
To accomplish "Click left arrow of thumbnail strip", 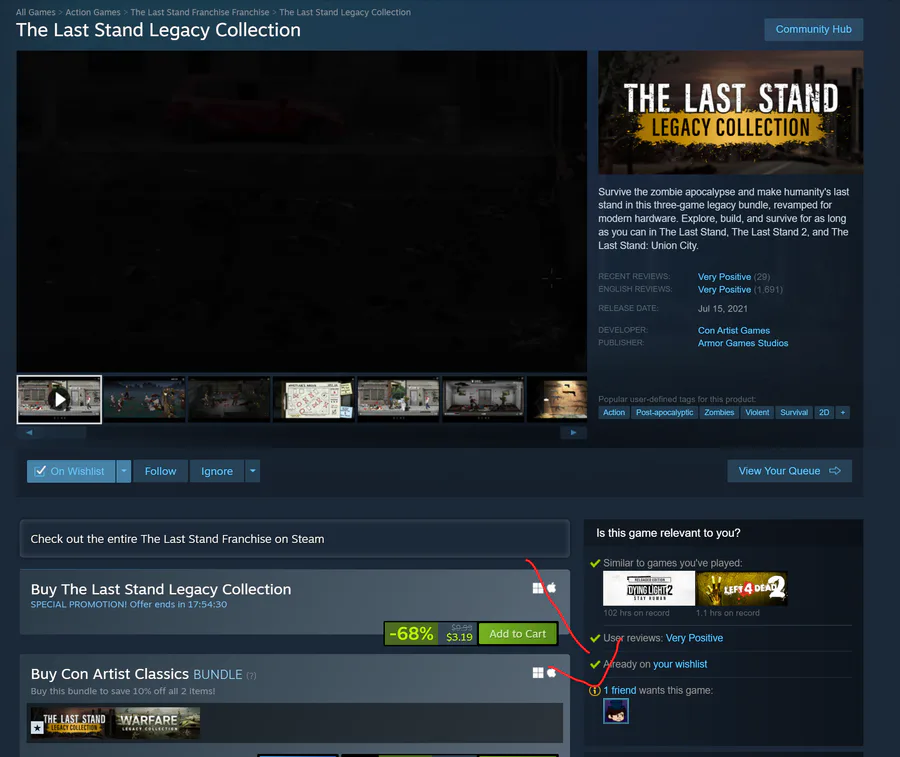I will point(29,433).
